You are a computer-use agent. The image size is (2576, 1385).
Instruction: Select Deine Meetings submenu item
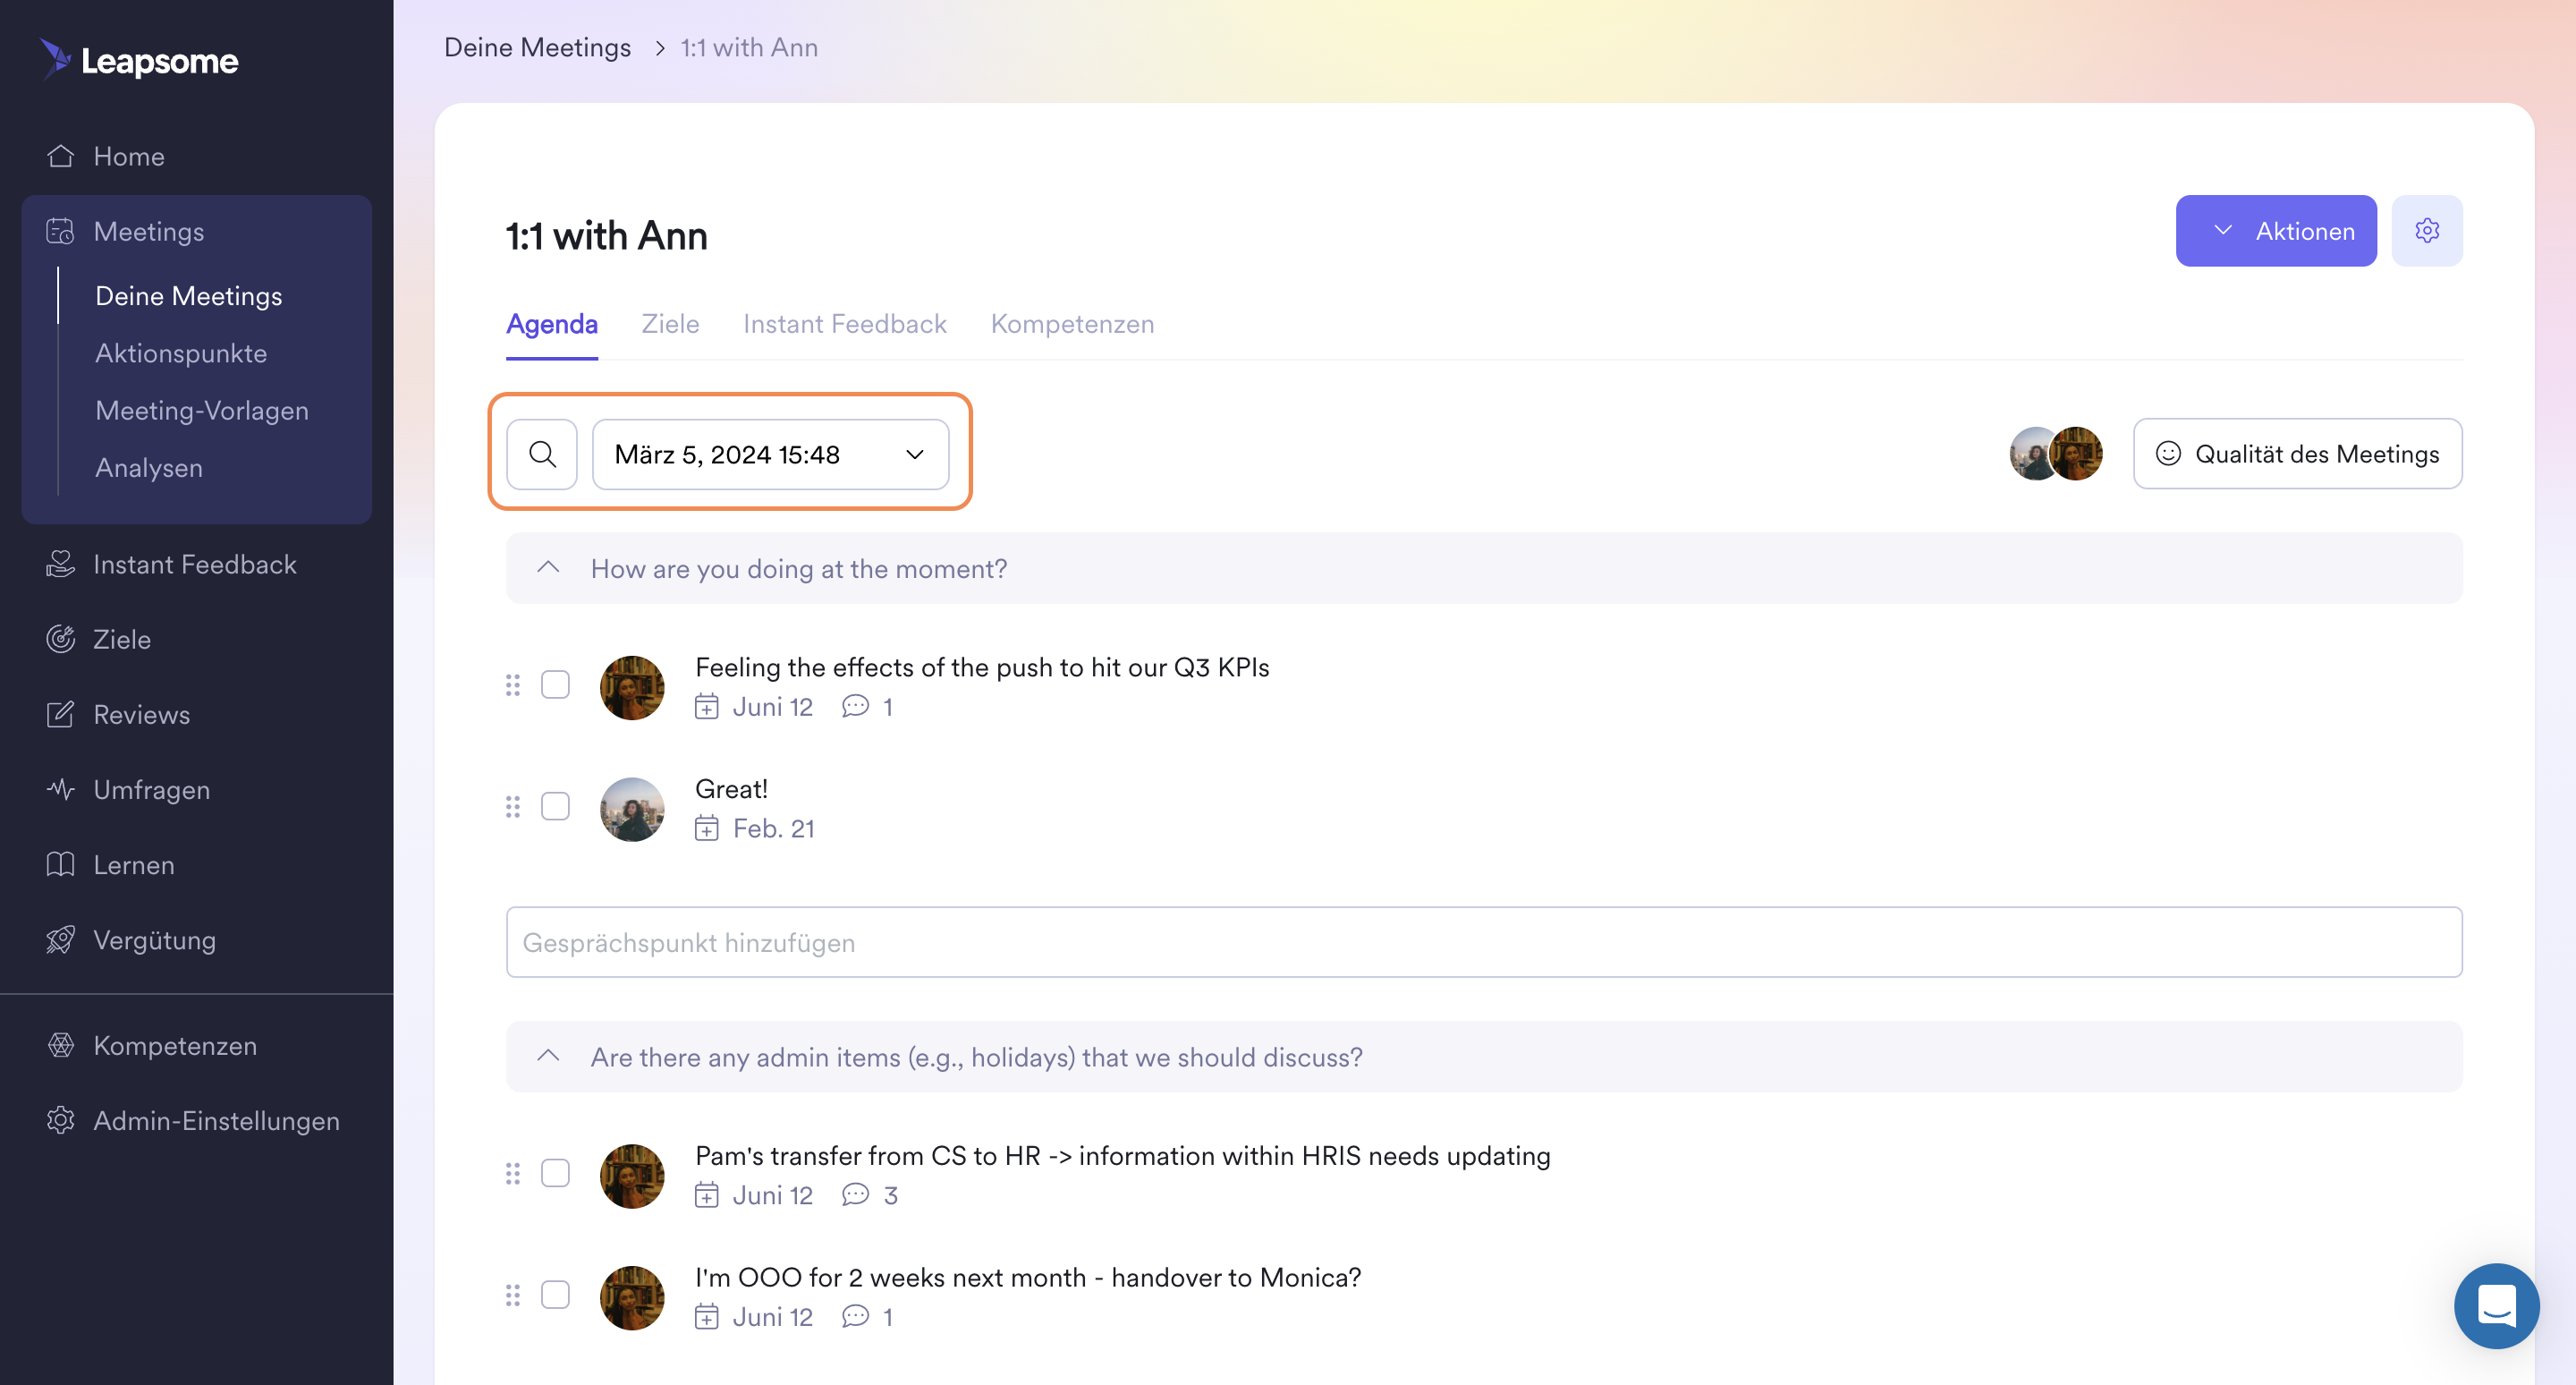click(x=188, y=296)
